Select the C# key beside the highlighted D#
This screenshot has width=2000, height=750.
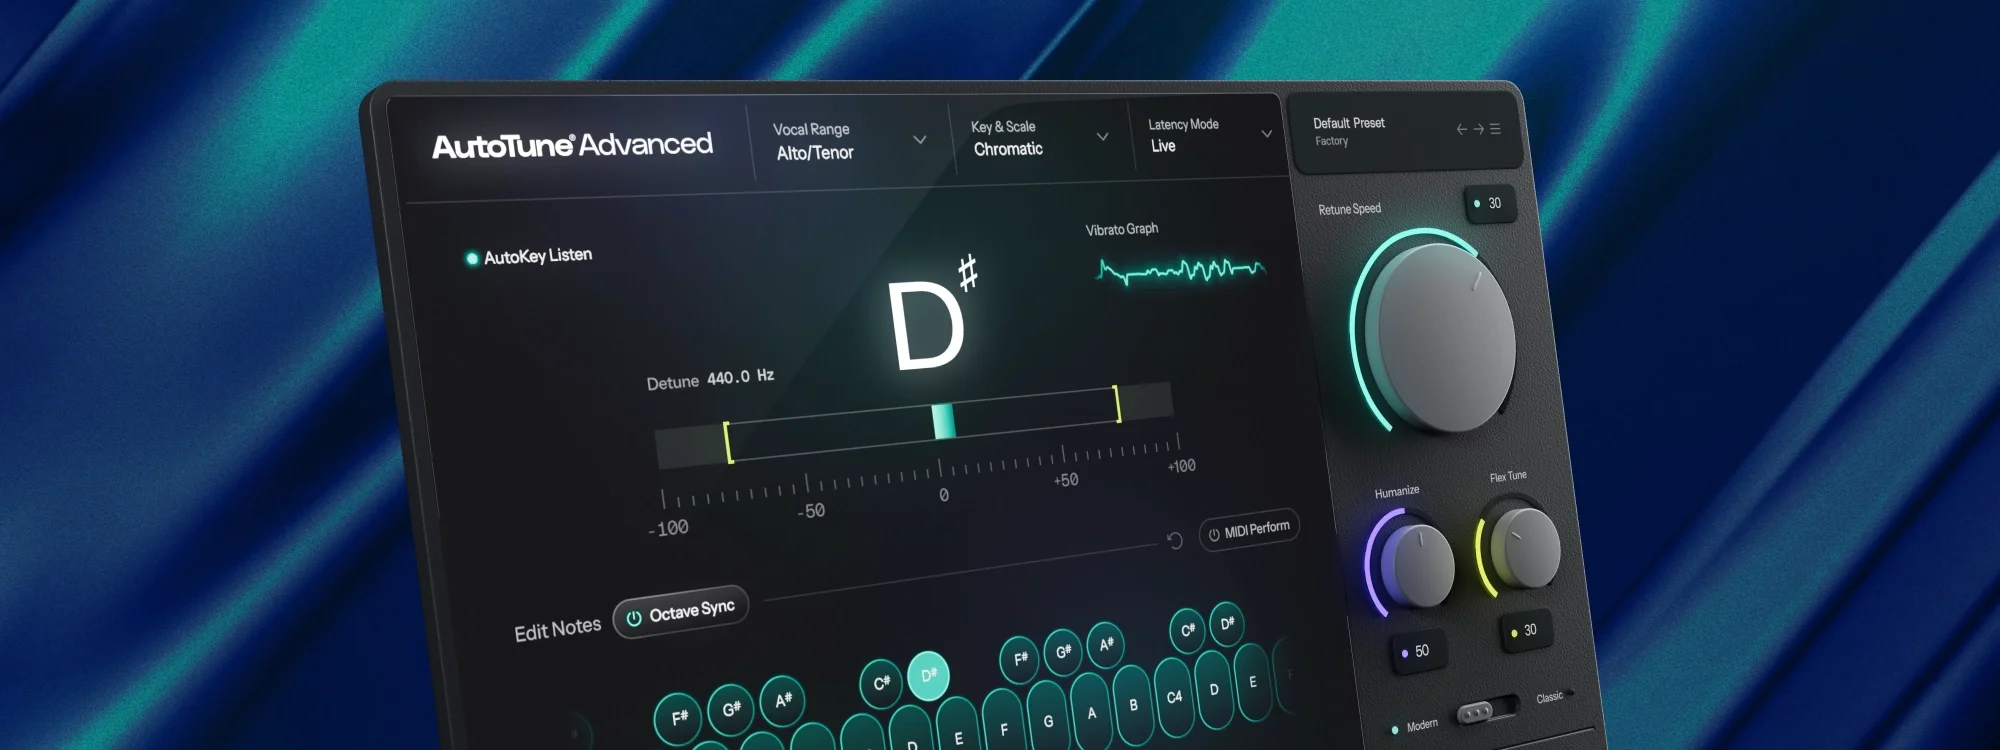(x=881, y=683)
